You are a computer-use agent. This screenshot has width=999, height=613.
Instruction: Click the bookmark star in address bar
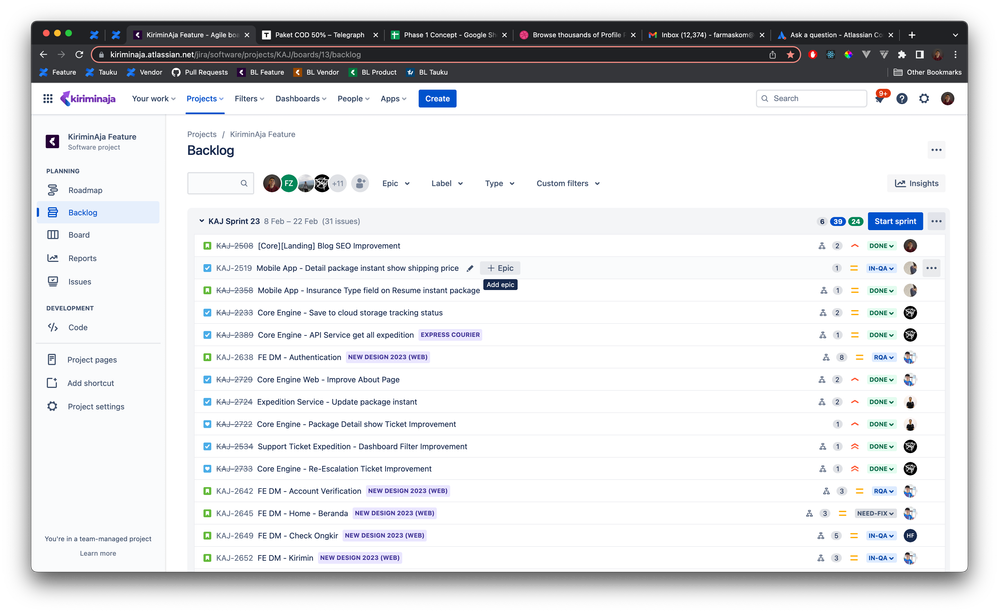point(791,55)
